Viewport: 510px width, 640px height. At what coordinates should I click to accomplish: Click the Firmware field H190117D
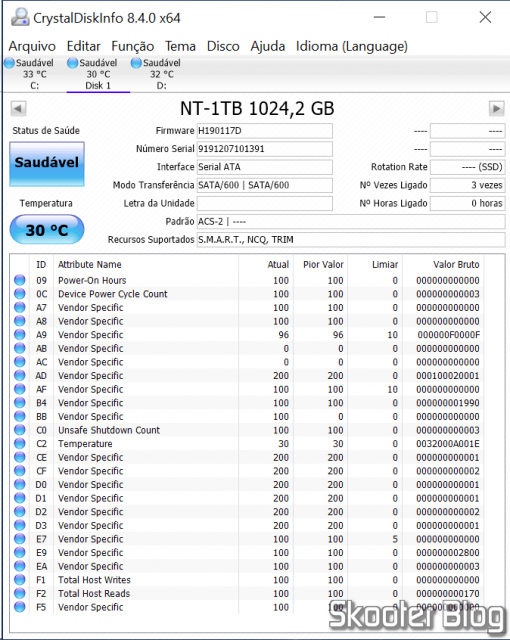264,131
